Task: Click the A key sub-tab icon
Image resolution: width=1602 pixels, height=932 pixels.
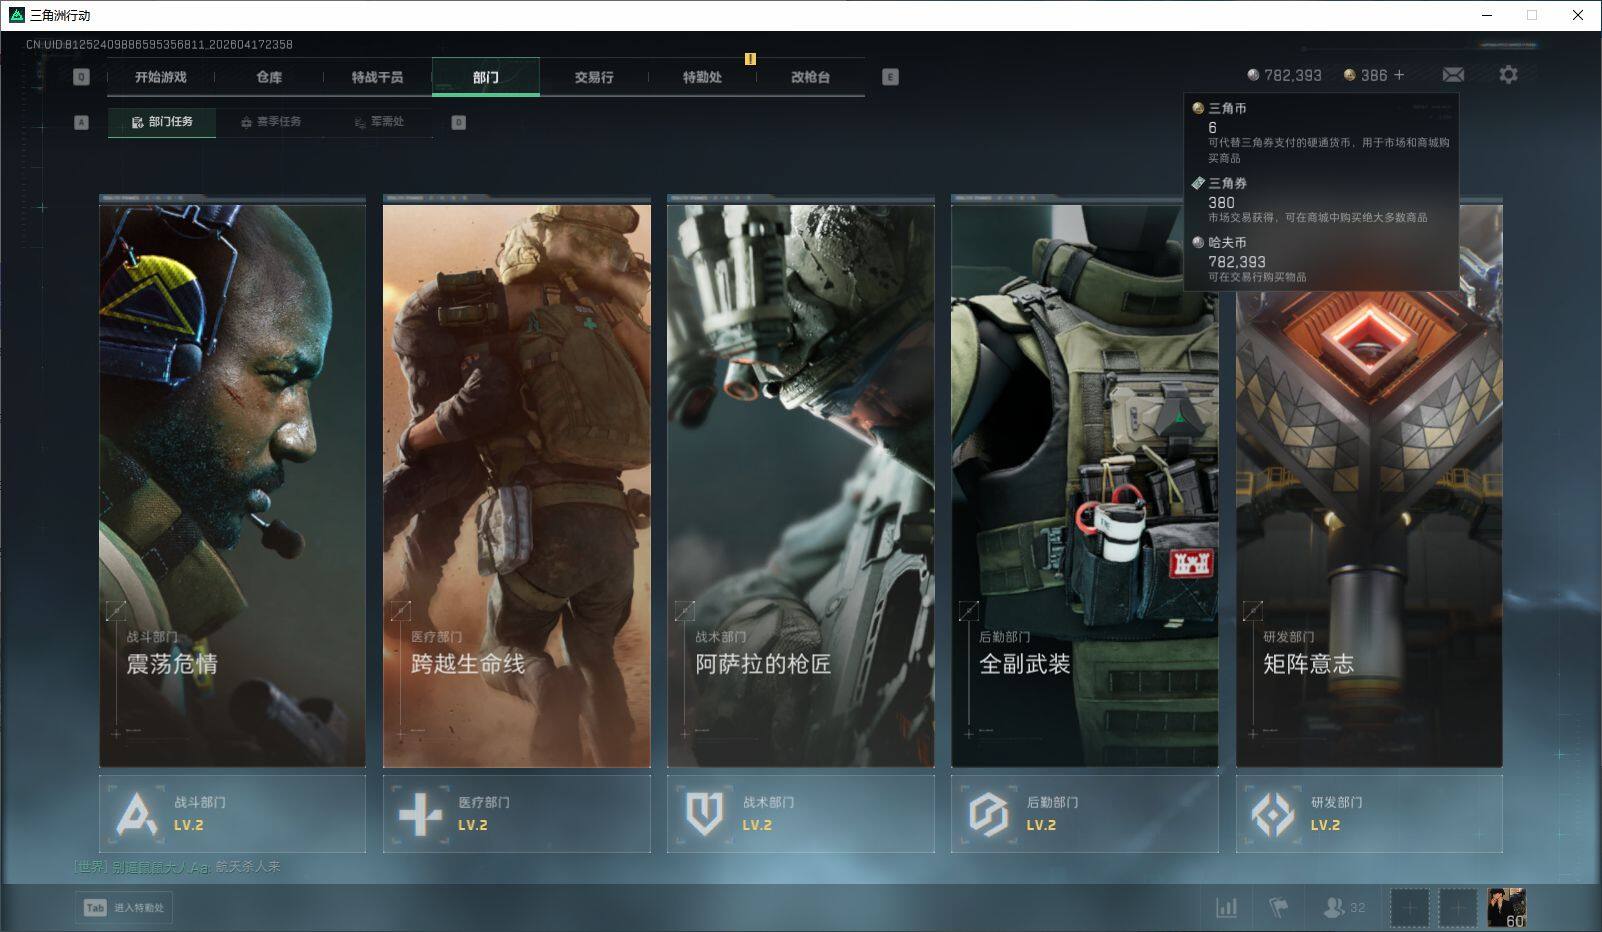Action: click(82, 122)
